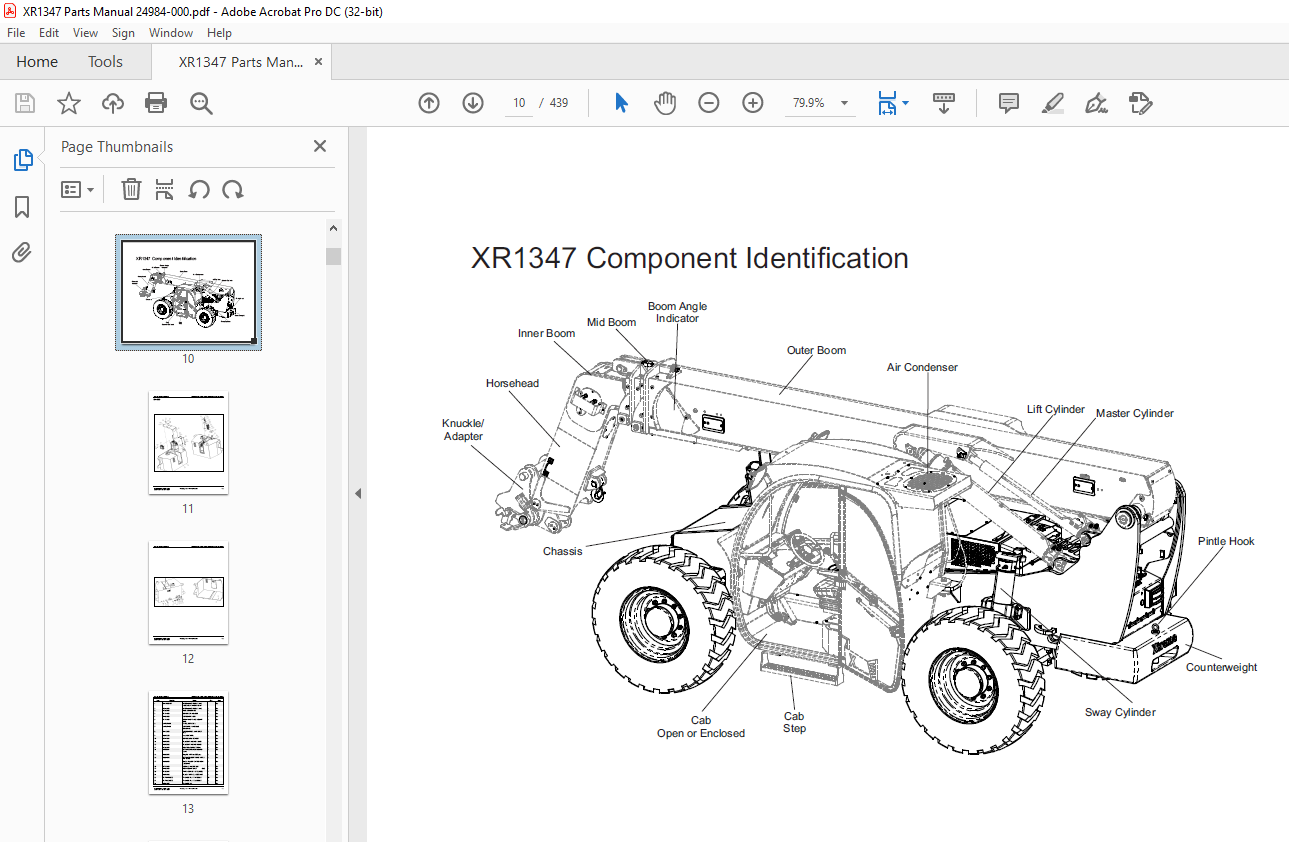Open thumbnails options menu dropdown

[78, 189]
